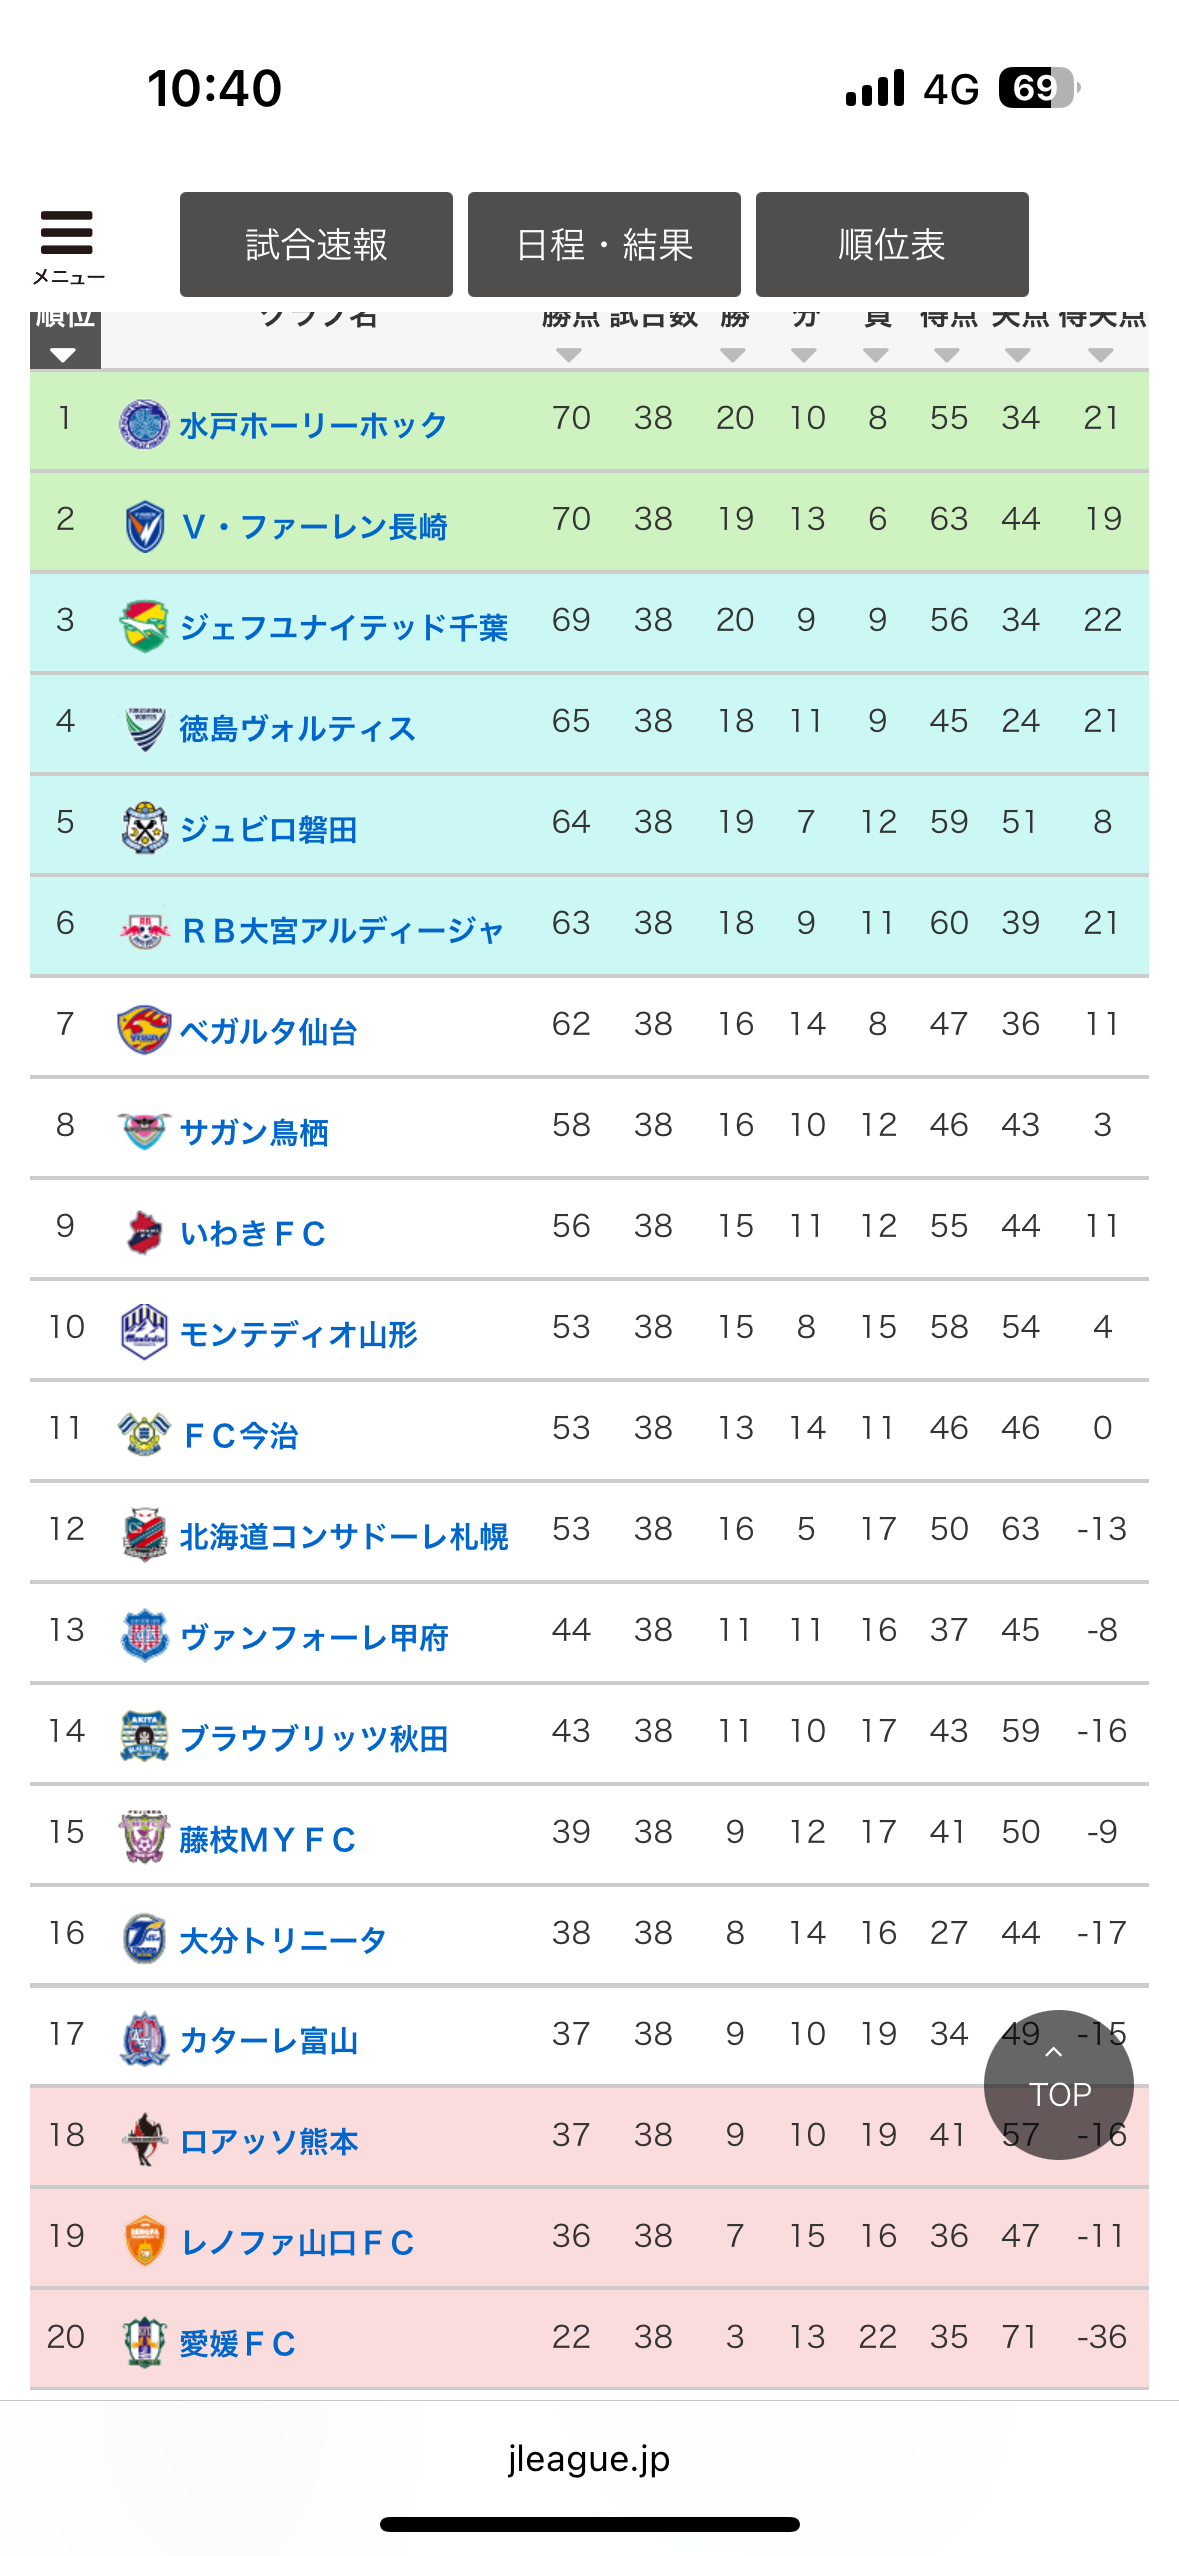
Task: Sort by points (勝点) column arrow
Action: (x=569, y=355)
